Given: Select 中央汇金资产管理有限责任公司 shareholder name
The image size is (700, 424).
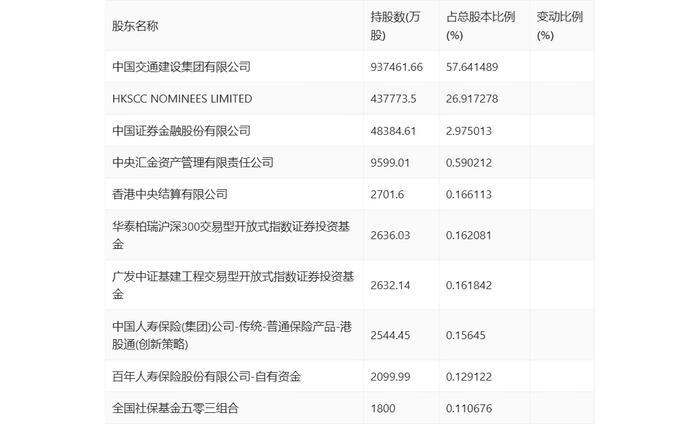Looking at the screenshot, I should [x=193, y=162].
